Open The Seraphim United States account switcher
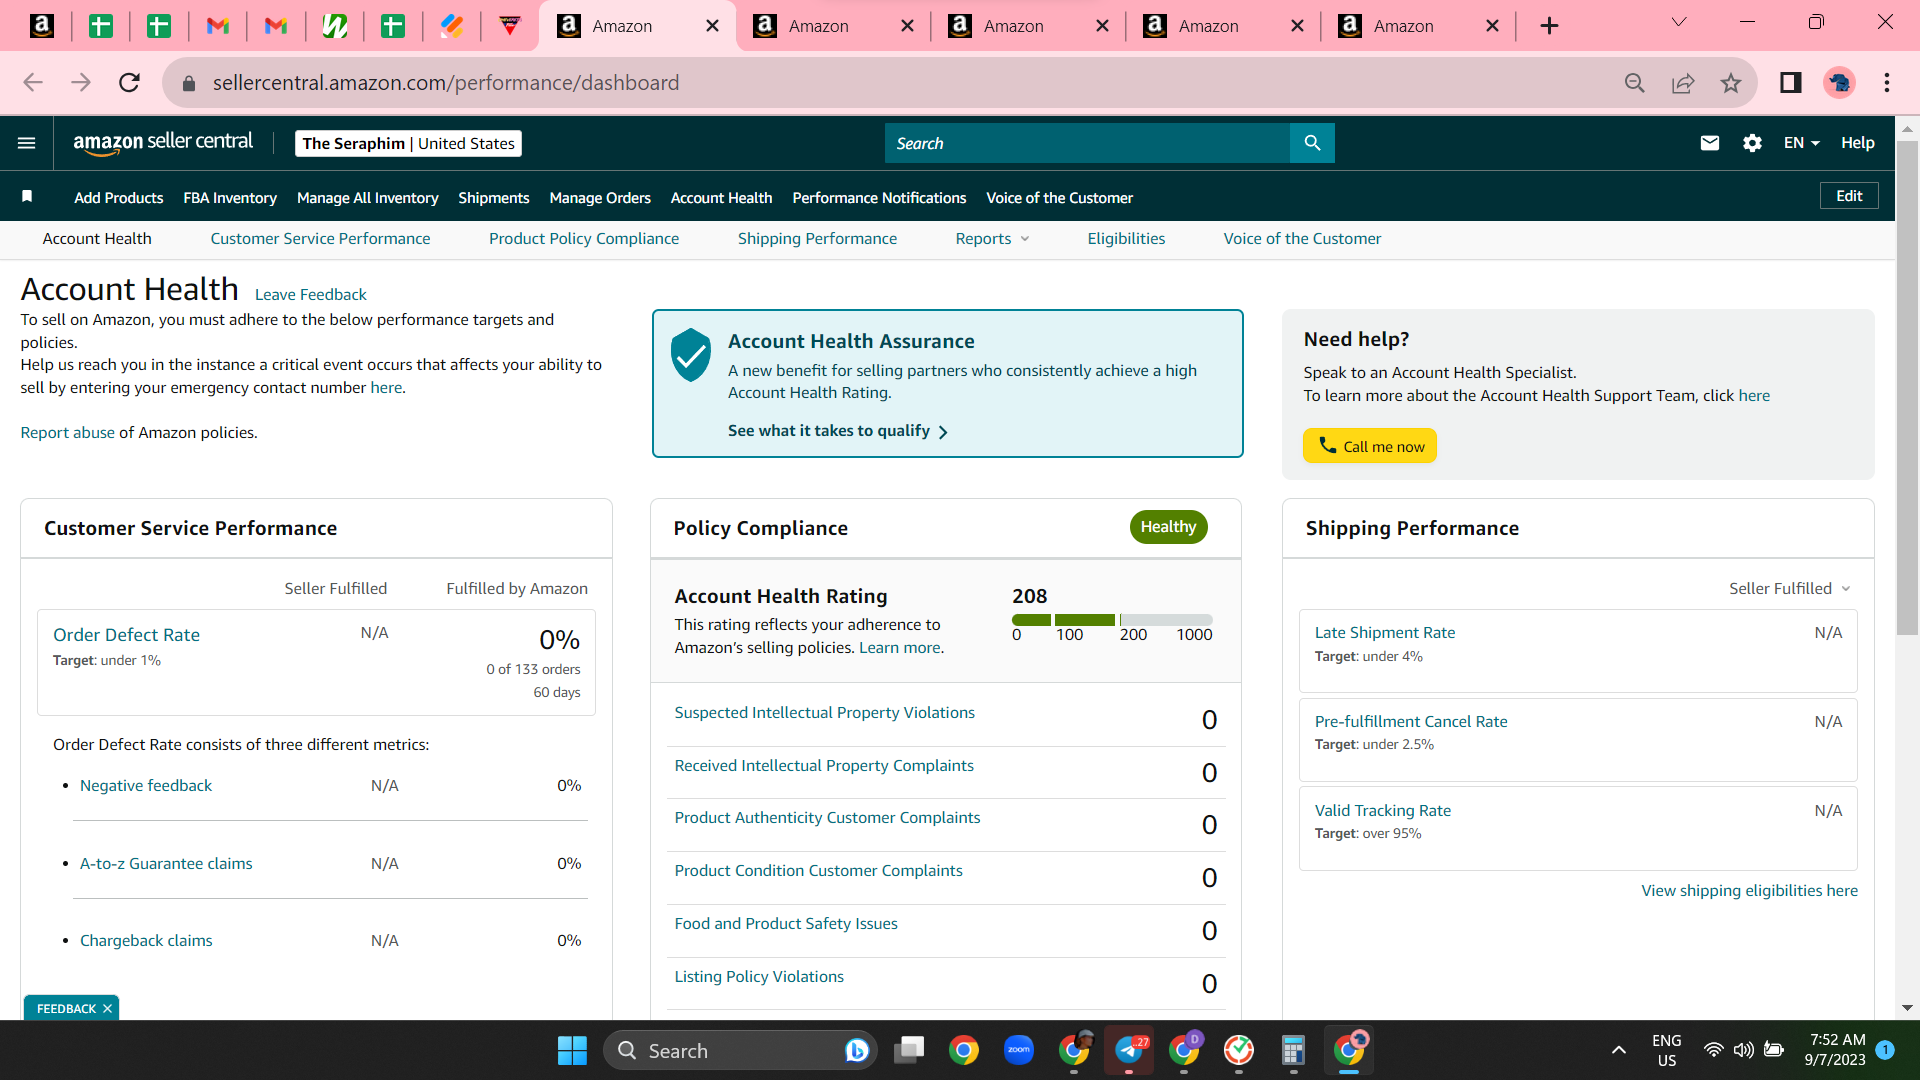The width and height of the screenshot is (1920, 1080). pos(408,143)
